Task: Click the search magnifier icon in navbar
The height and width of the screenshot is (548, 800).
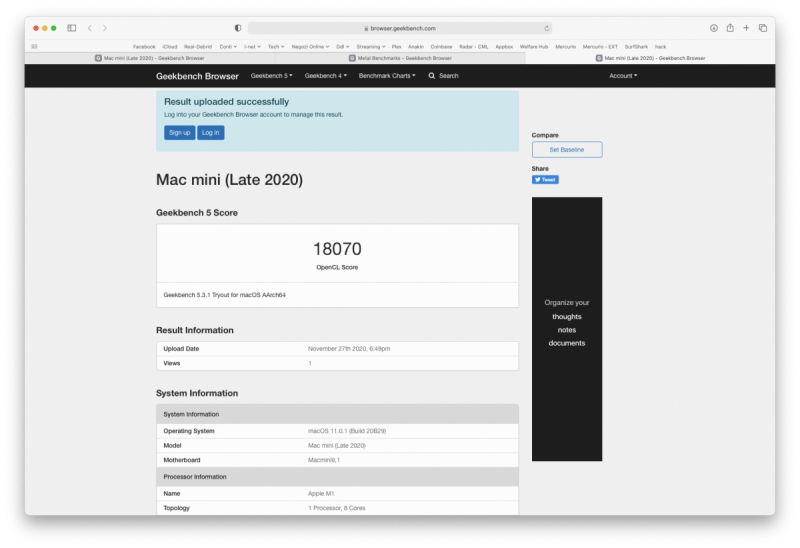Action: (x=432, y=76)
